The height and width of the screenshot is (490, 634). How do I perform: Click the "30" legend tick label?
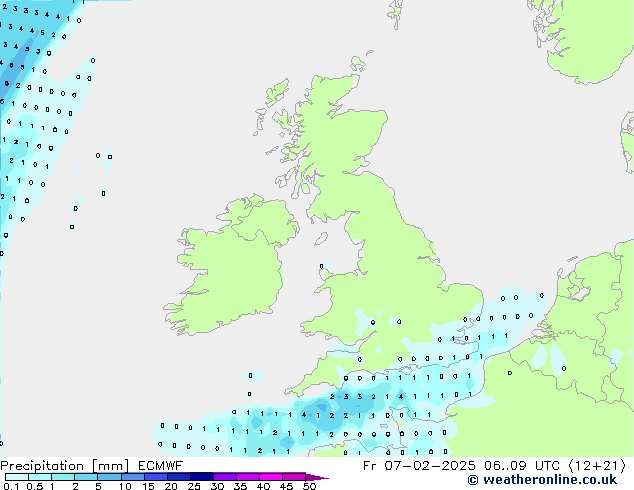click(217, 486)
